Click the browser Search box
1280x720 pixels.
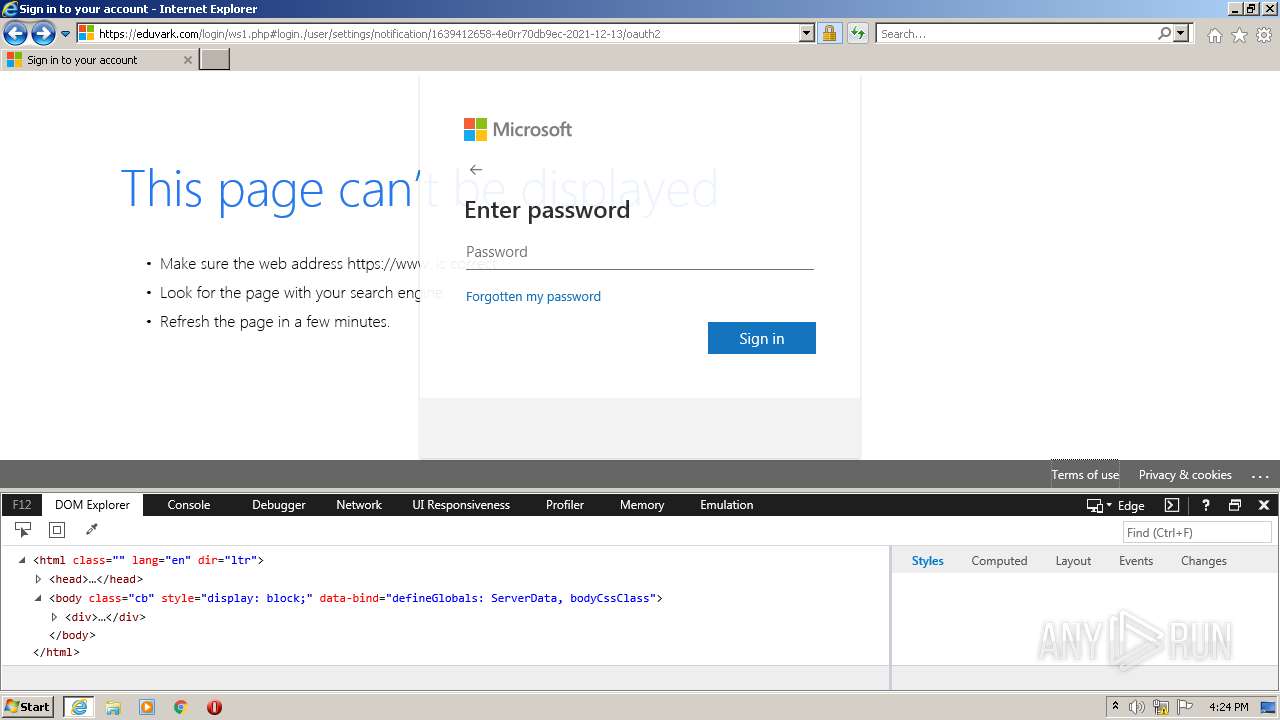pos(1015,34)
